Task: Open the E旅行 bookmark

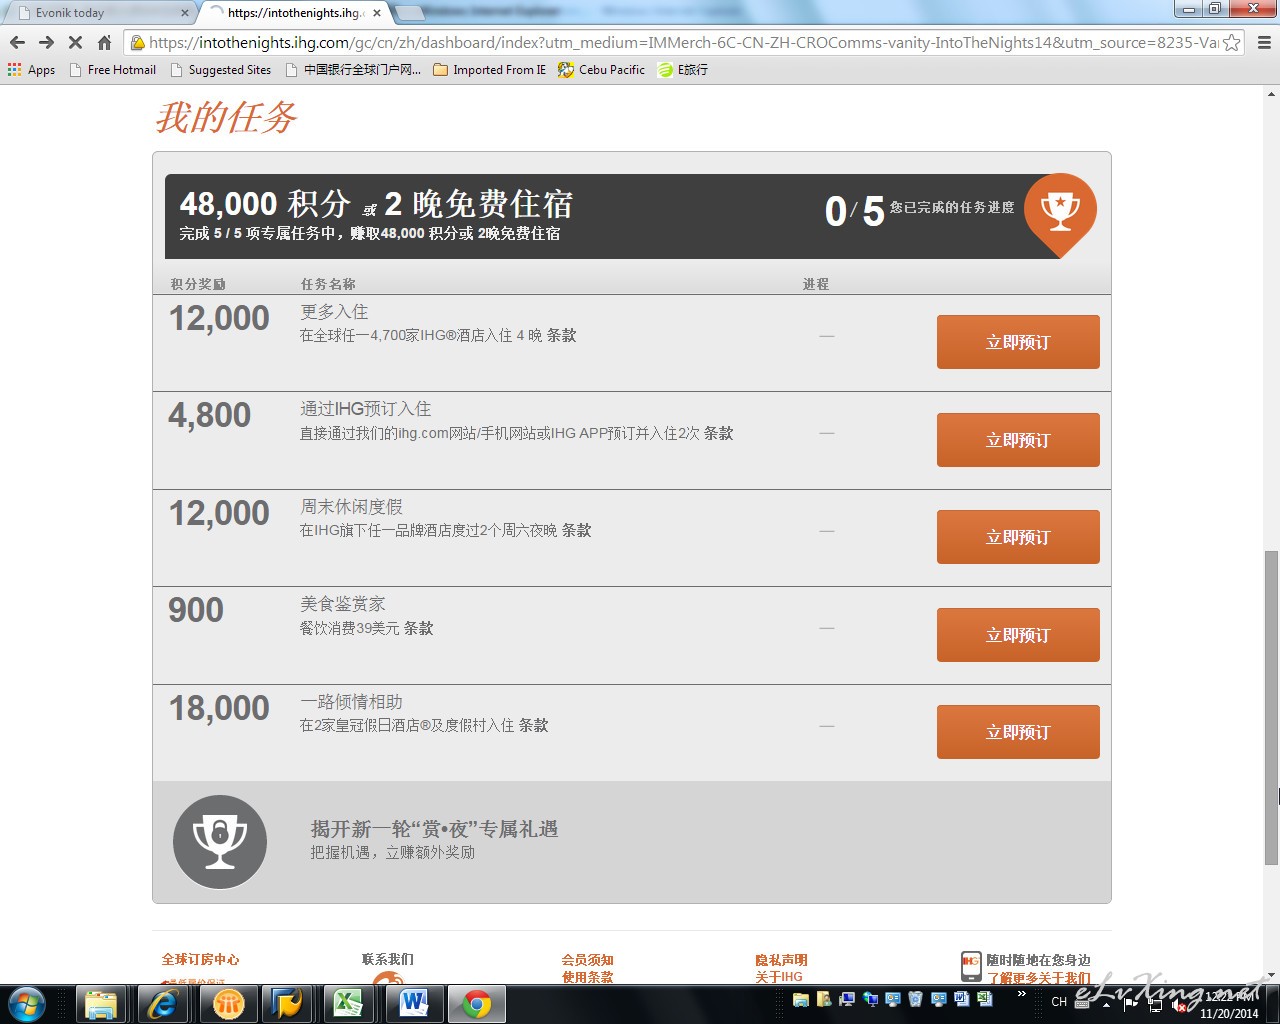Action: pyautogui.click(x=683, y=70)
